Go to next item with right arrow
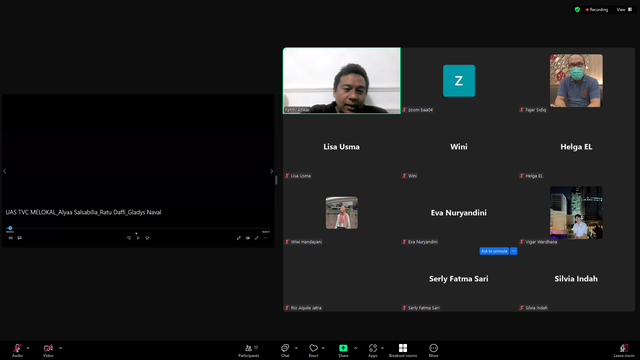The image size is (640, 360). click(271, 171)
